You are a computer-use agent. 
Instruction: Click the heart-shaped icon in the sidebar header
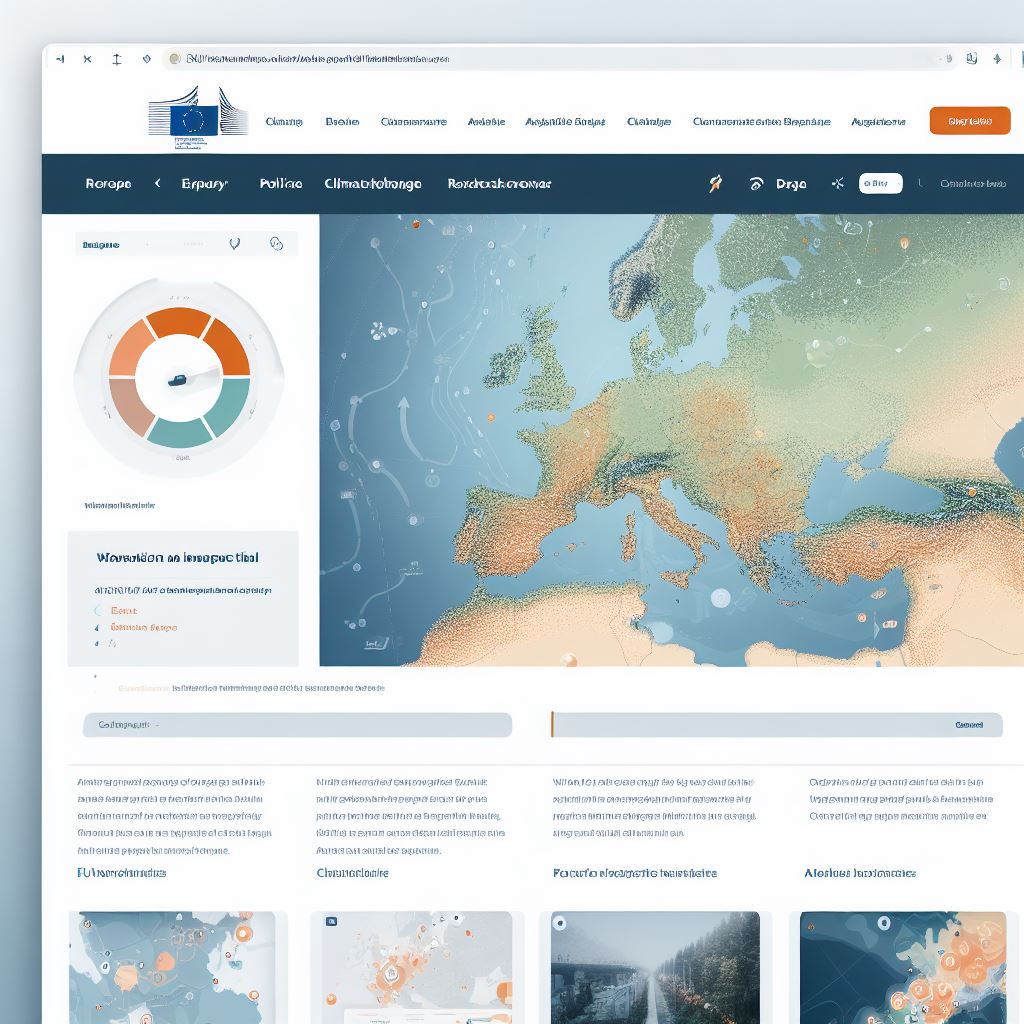click(234, 243)
